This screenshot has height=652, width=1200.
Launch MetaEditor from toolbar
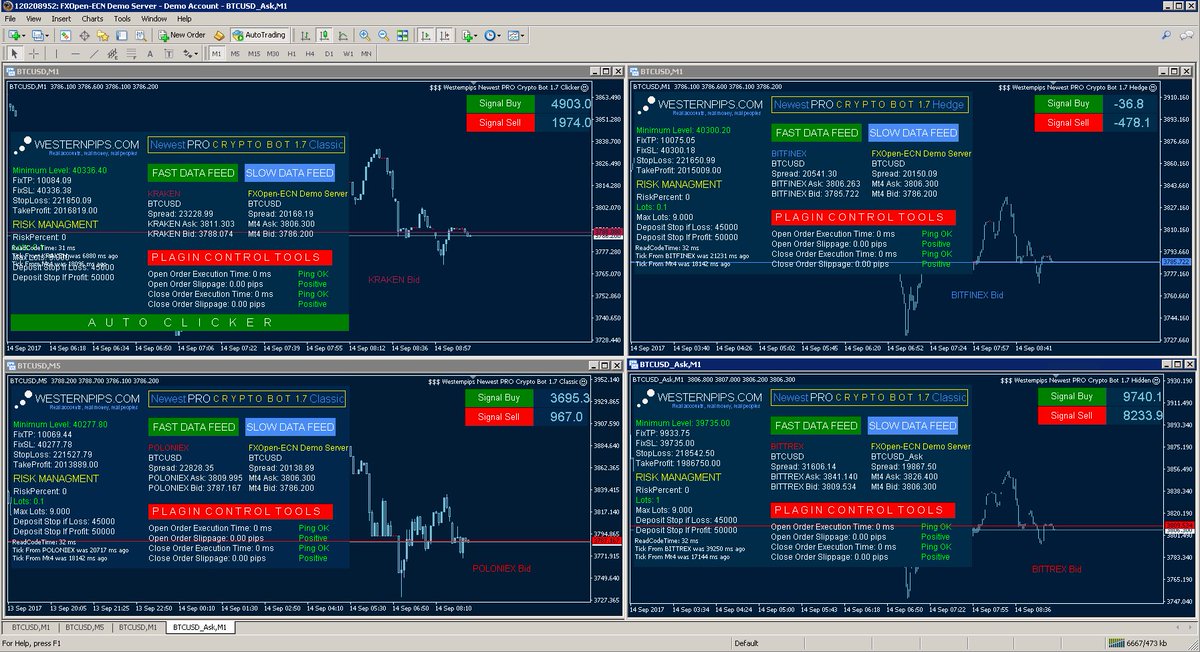click(219, 35)
